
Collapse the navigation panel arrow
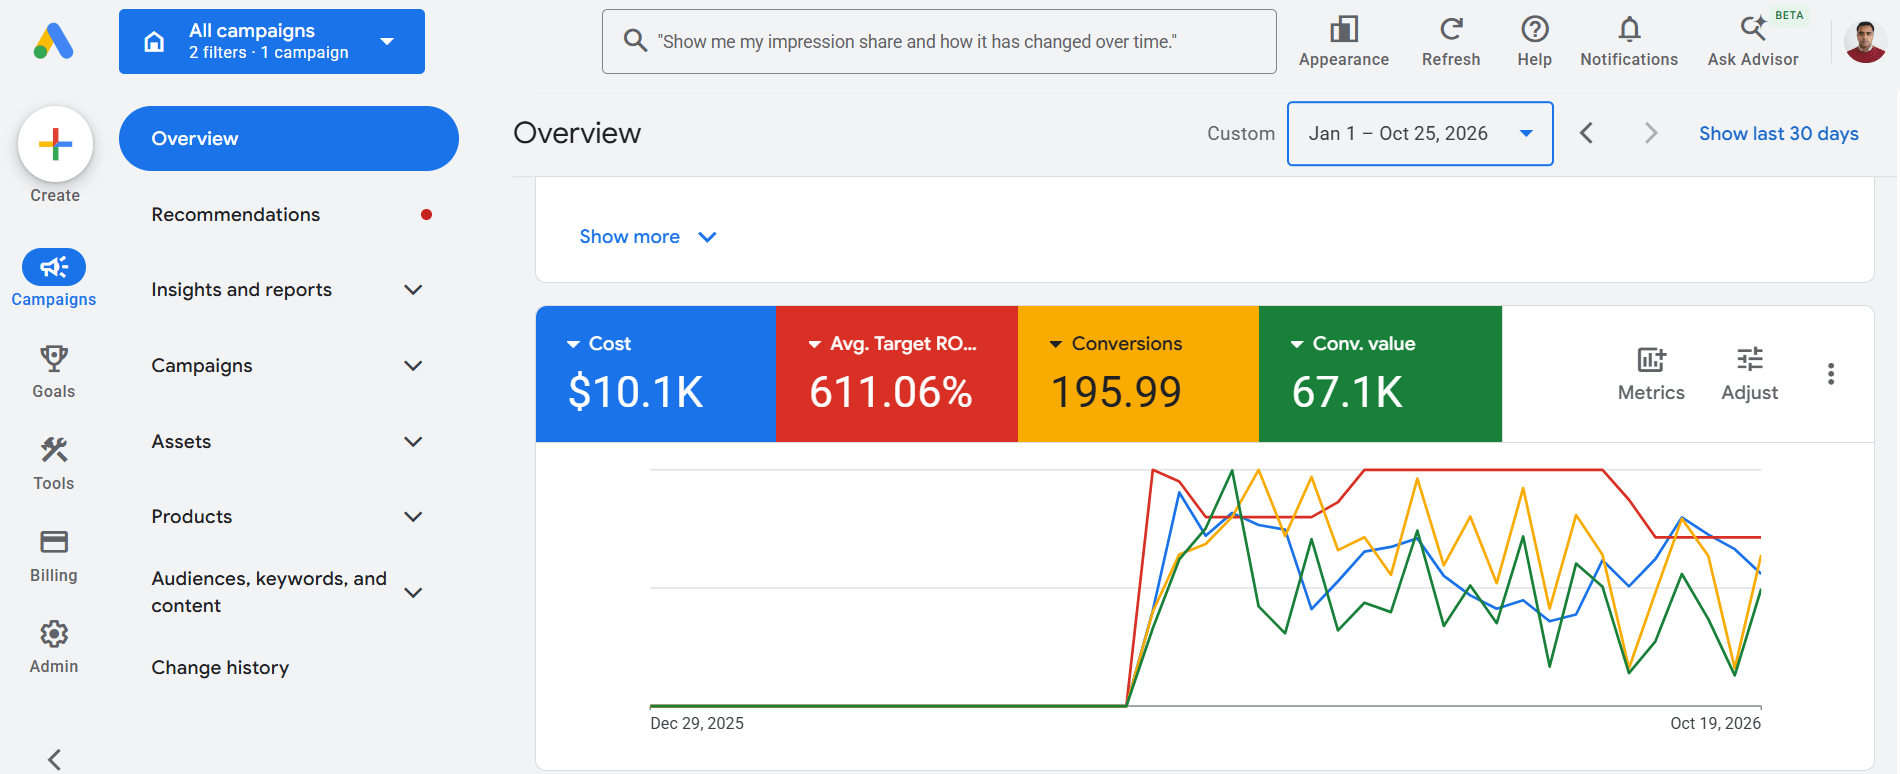[x=55, y=759]
